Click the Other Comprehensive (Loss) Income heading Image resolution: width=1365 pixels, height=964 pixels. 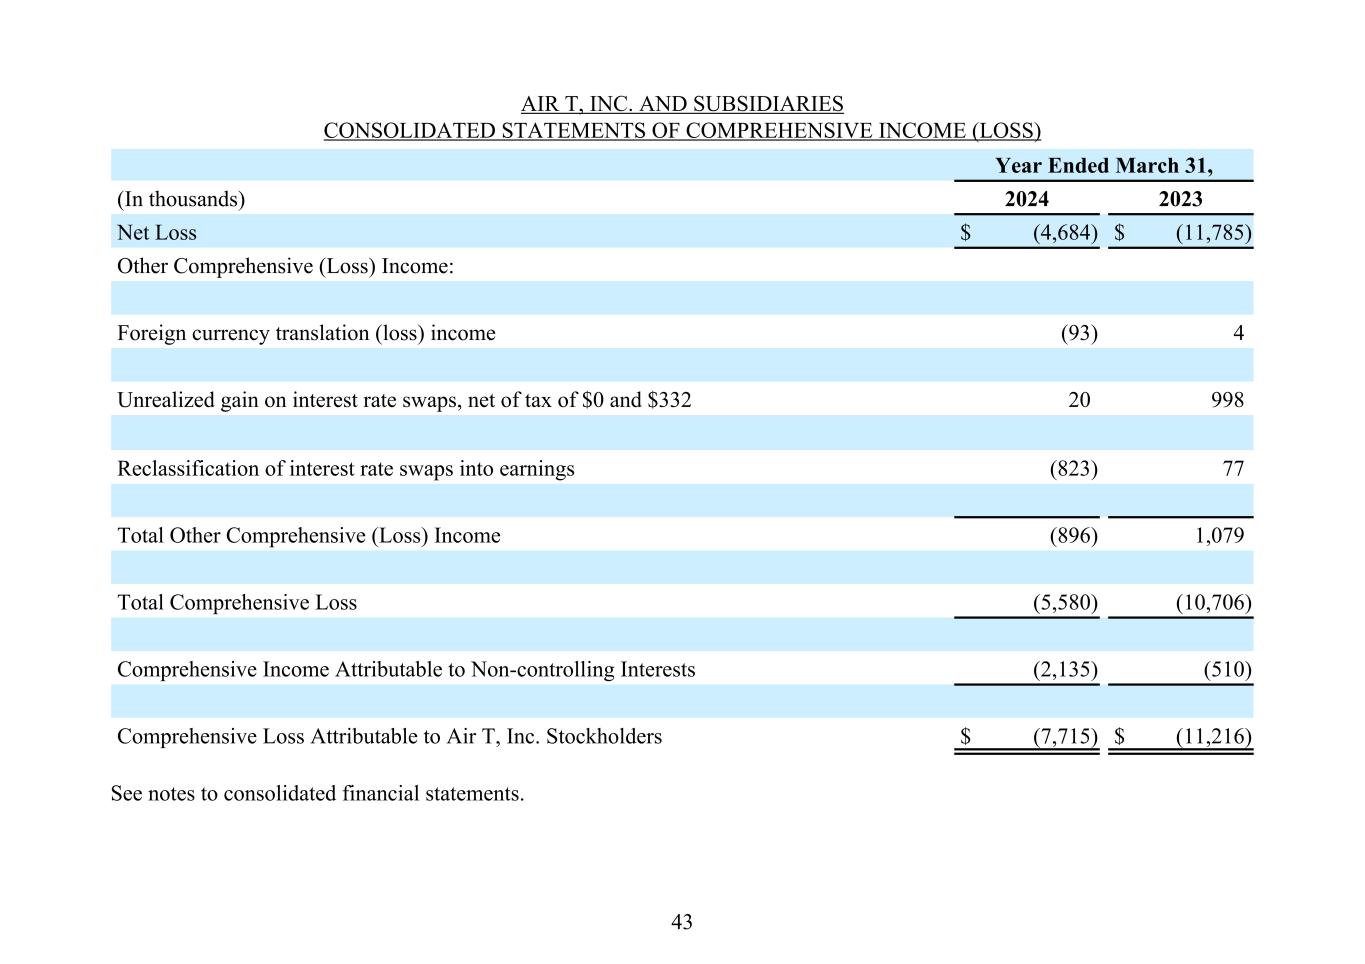pyautogui.click(x=285, y=266)
